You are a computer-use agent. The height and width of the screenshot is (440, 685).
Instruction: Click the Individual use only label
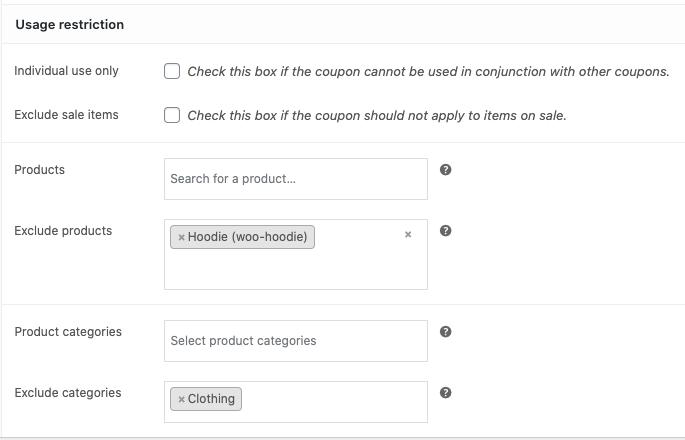66,72
